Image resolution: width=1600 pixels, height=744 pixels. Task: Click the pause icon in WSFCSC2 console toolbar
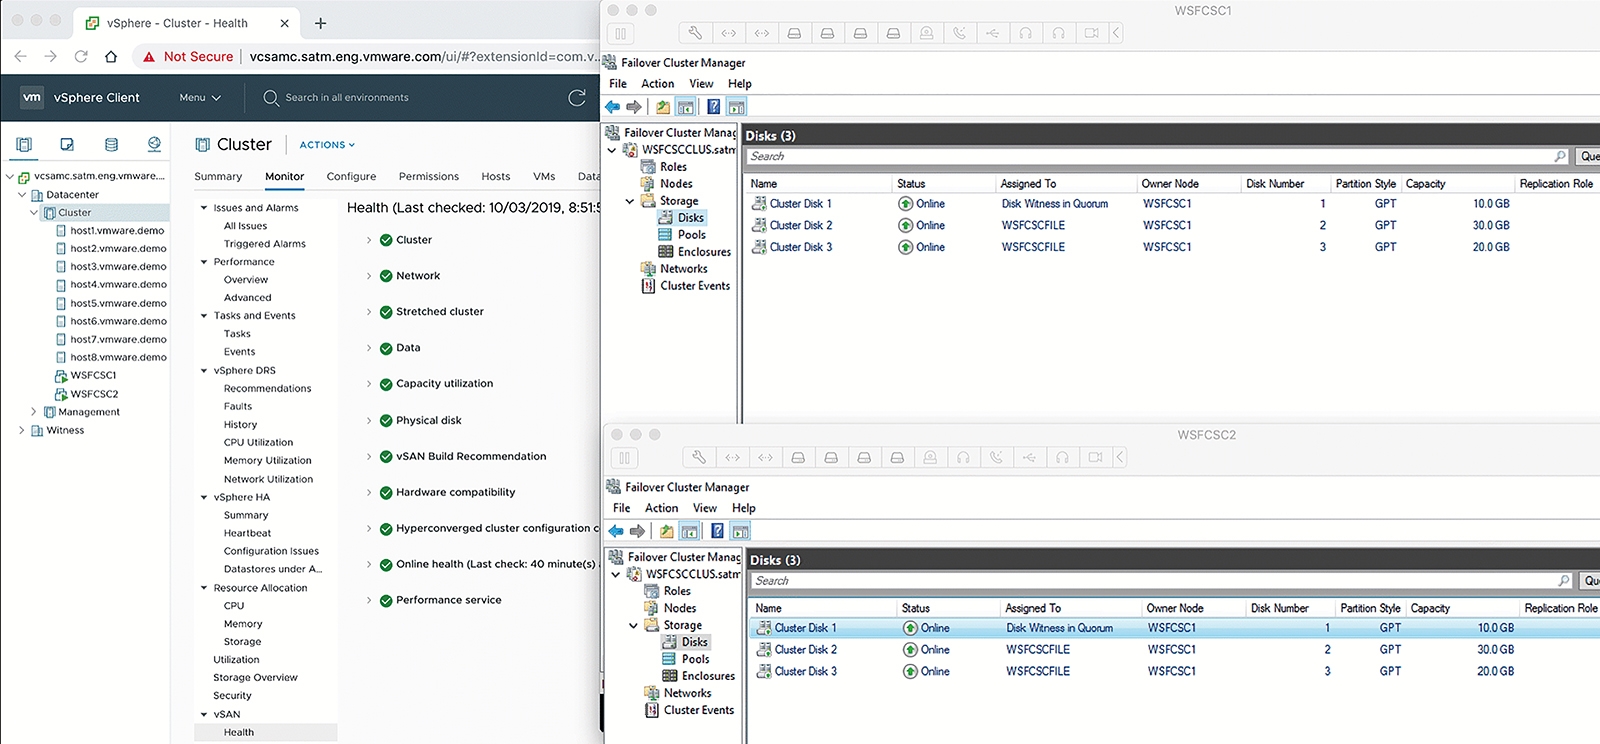(x=624, y=457)
